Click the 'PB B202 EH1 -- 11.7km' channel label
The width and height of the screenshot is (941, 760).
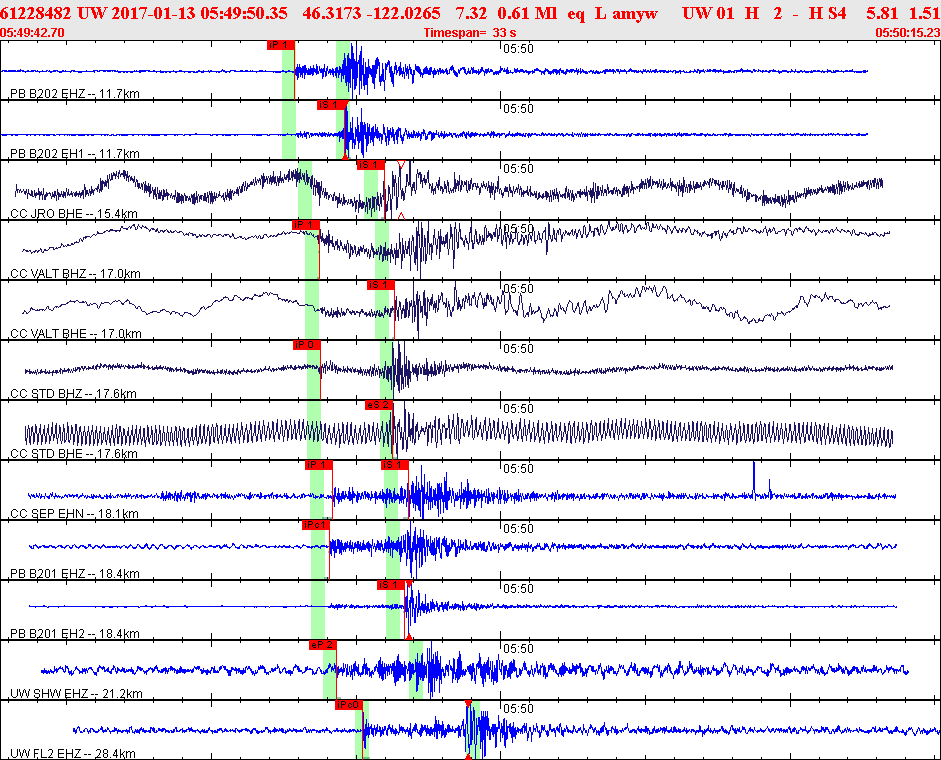tap(75, 154)
